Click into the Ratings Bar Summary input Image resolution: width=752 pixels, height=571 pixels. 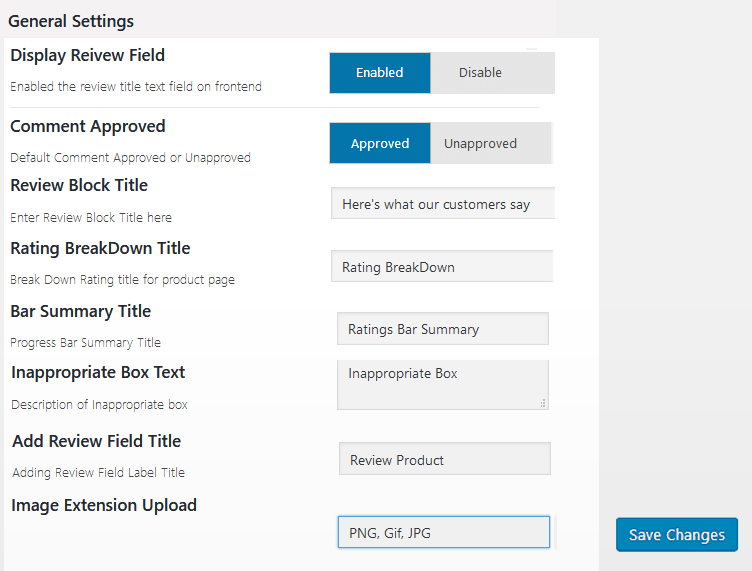coord(443,328)
